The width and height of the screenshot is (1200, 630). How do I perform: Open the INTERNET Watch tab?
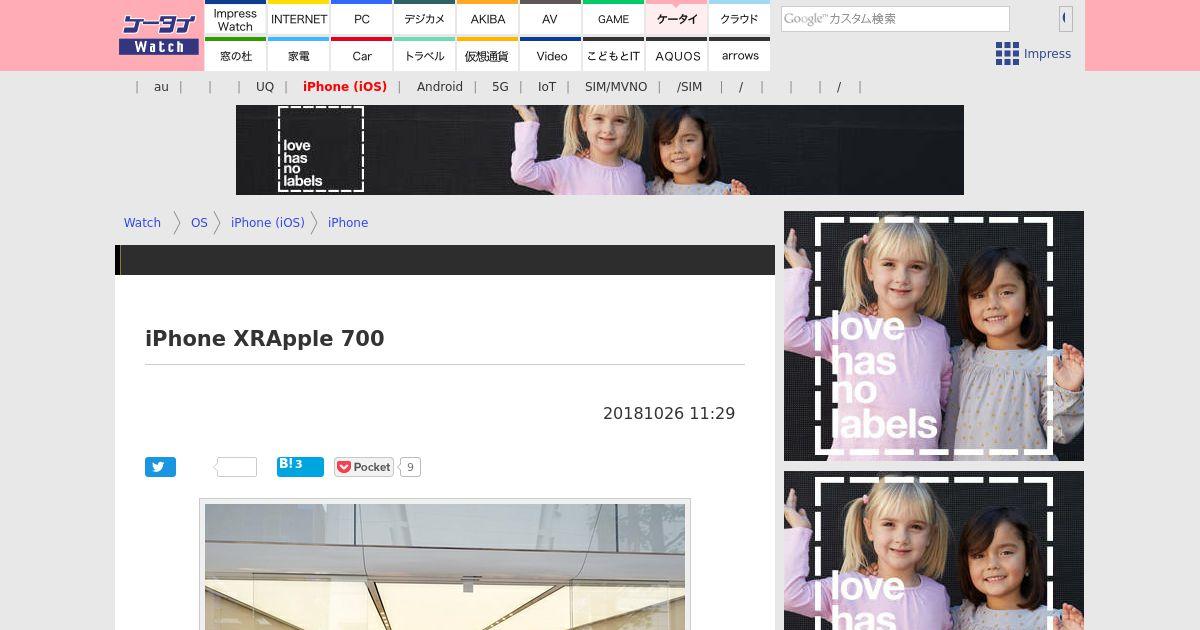click(x=299, y=18)
